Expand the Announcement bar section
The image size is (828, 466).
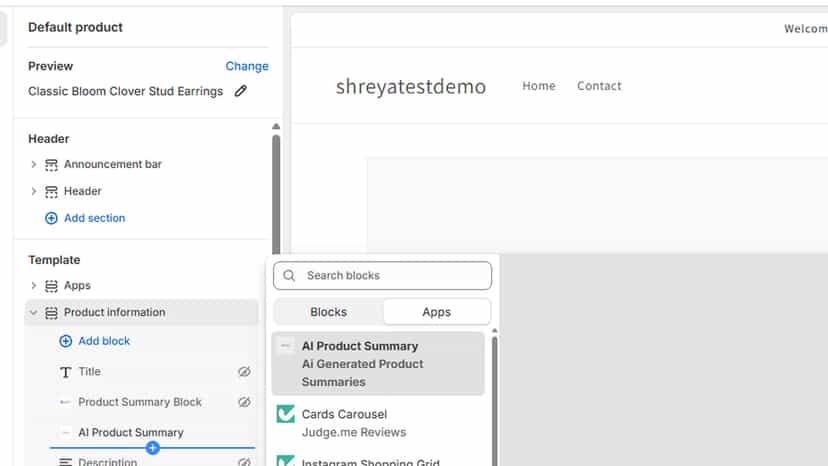click(x=33, y=164)
